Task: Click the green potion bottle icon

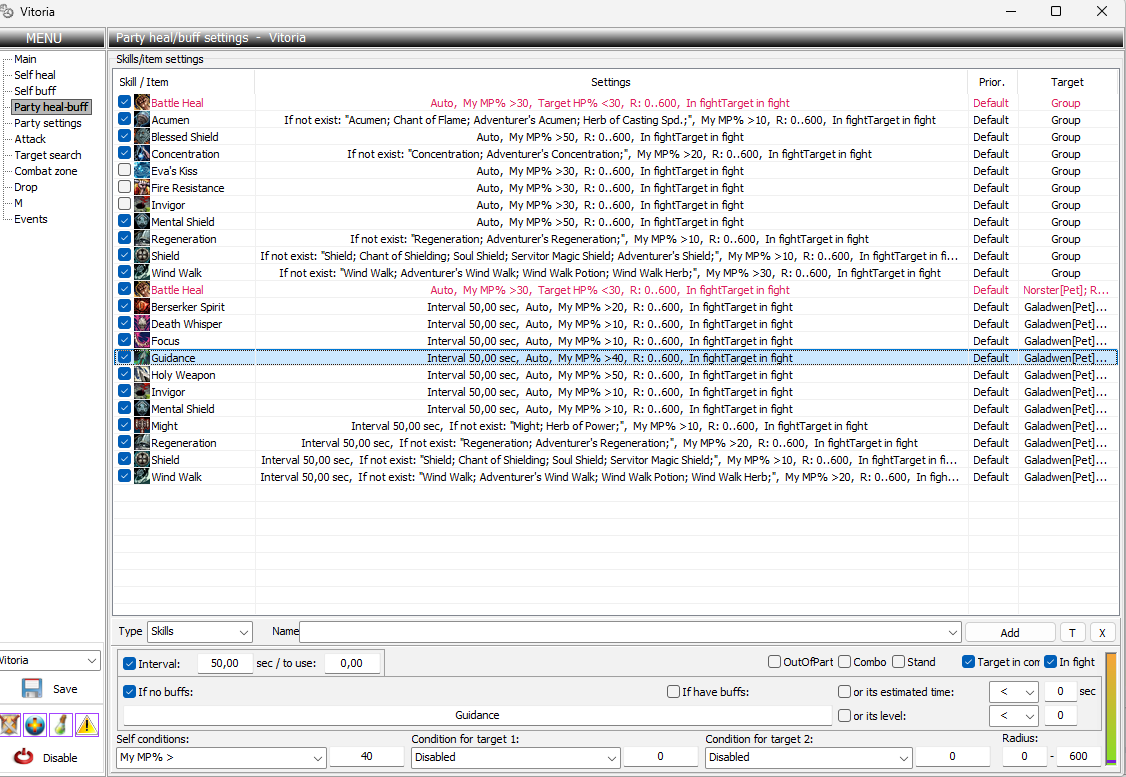Action: (x=60, y=725)
